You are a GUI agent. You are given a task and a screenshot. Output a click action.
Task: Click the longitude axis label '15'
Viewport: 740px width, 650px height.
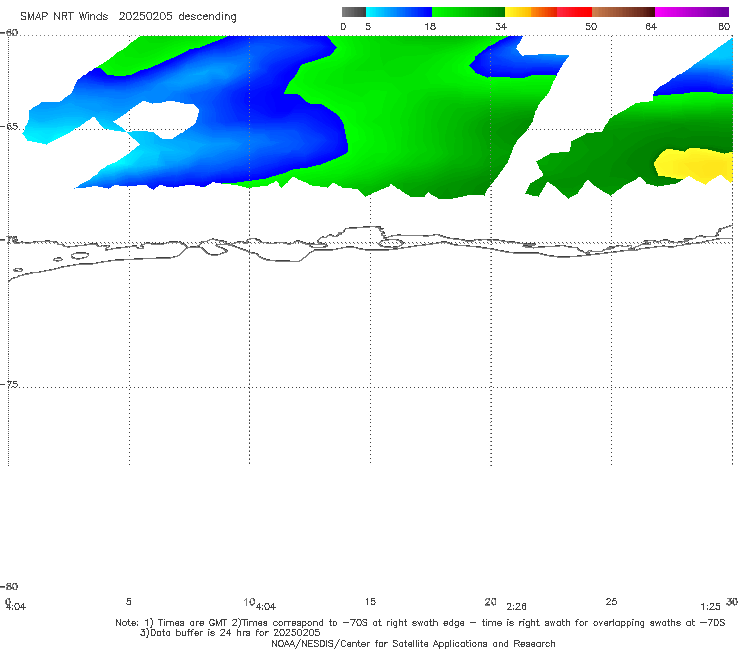(370, 601)
